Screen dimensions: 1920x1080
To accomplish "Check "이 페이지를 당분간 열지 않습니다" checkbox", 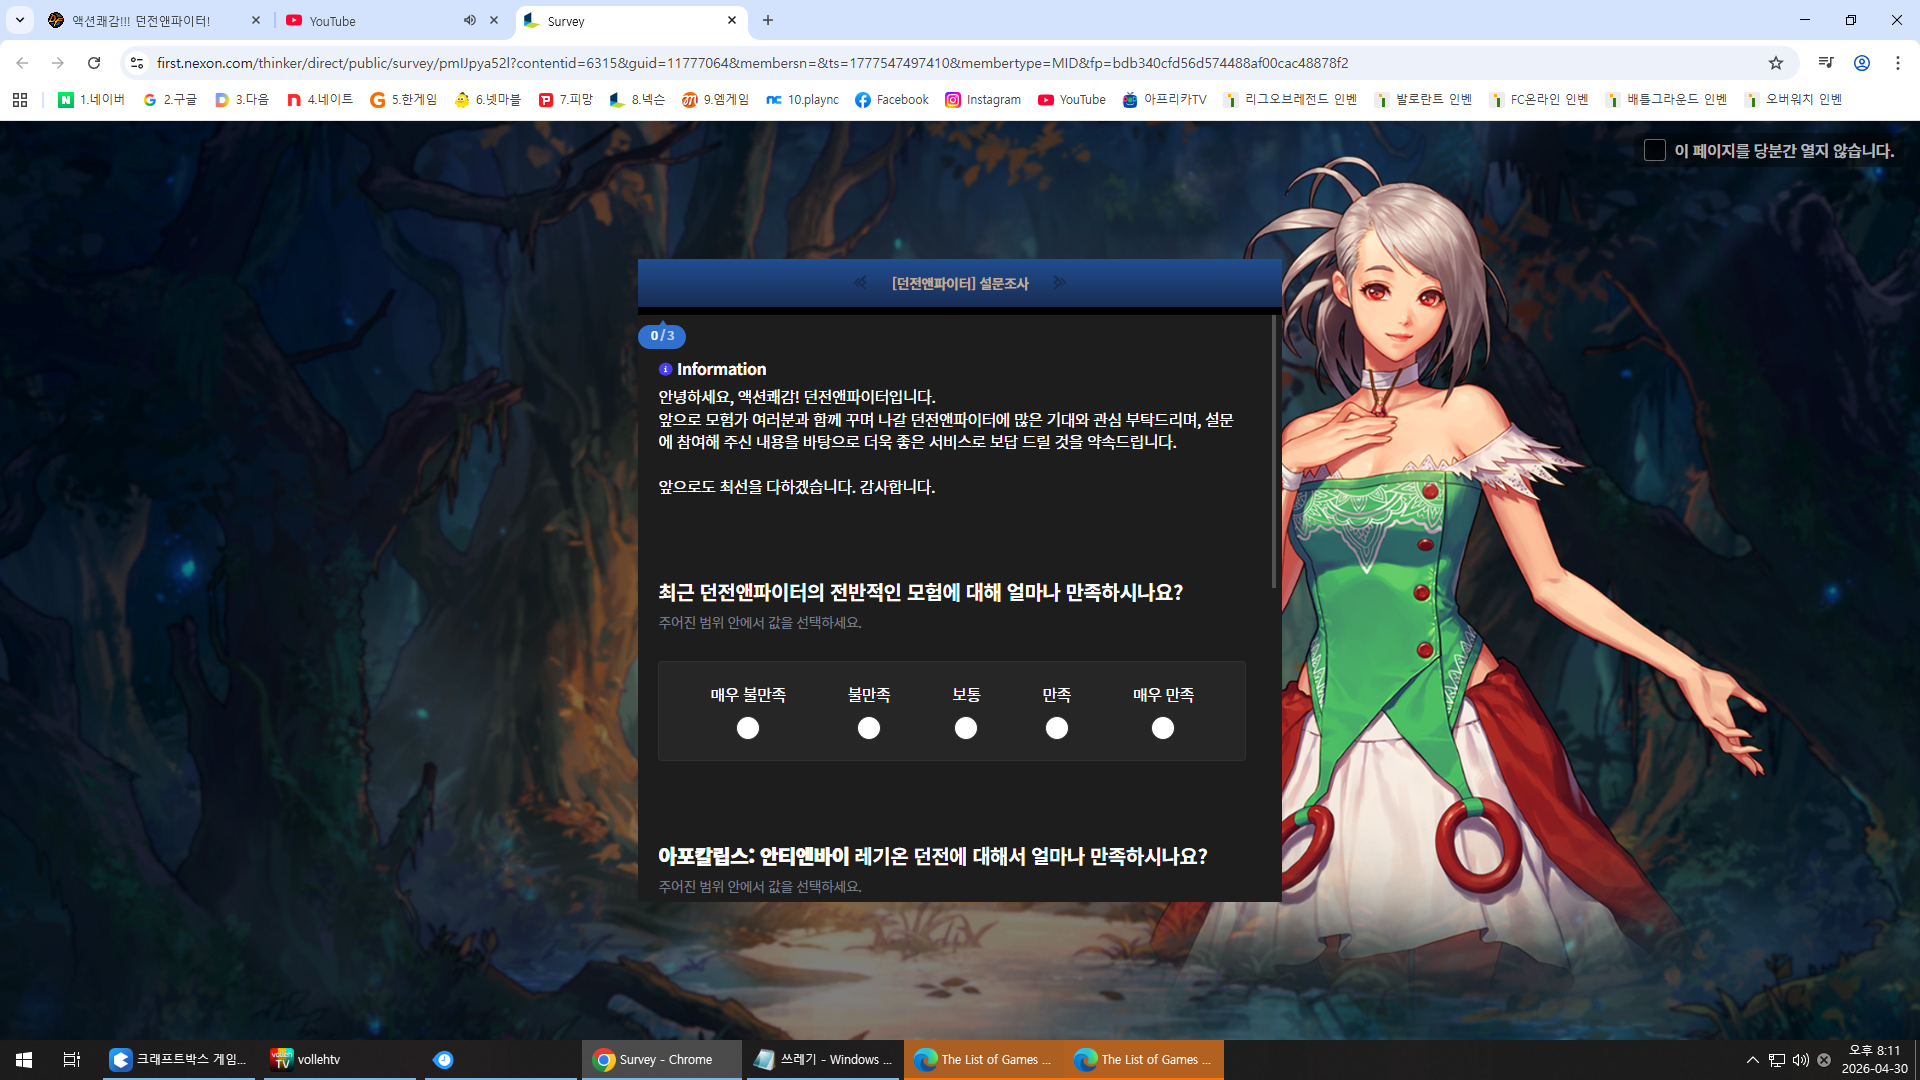I will pyautogui.click(x=1654, y=150).
